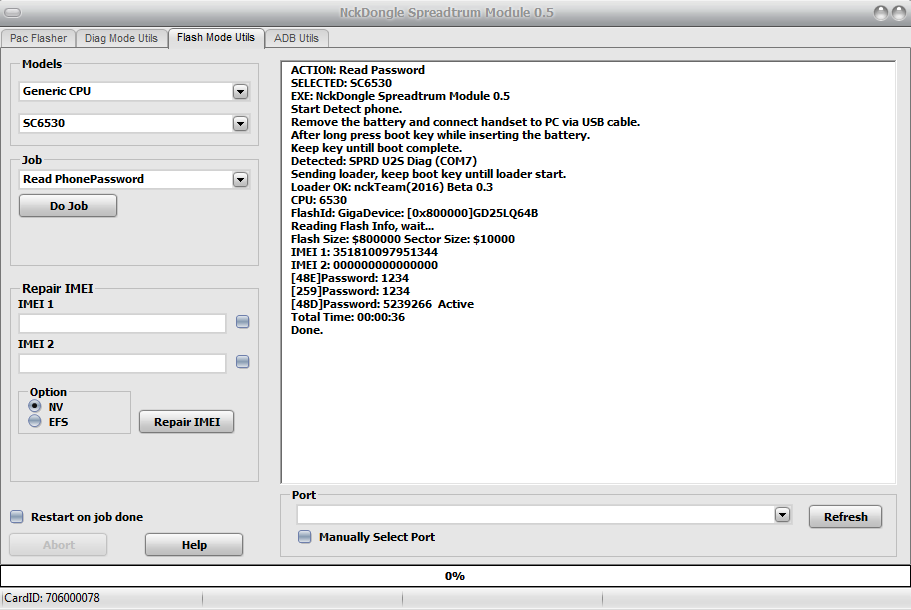Click the log line '[259]Password: 1234'
The height and width of the screenshot is (610, 911).
pyautogui.click(x=350, y=291)
